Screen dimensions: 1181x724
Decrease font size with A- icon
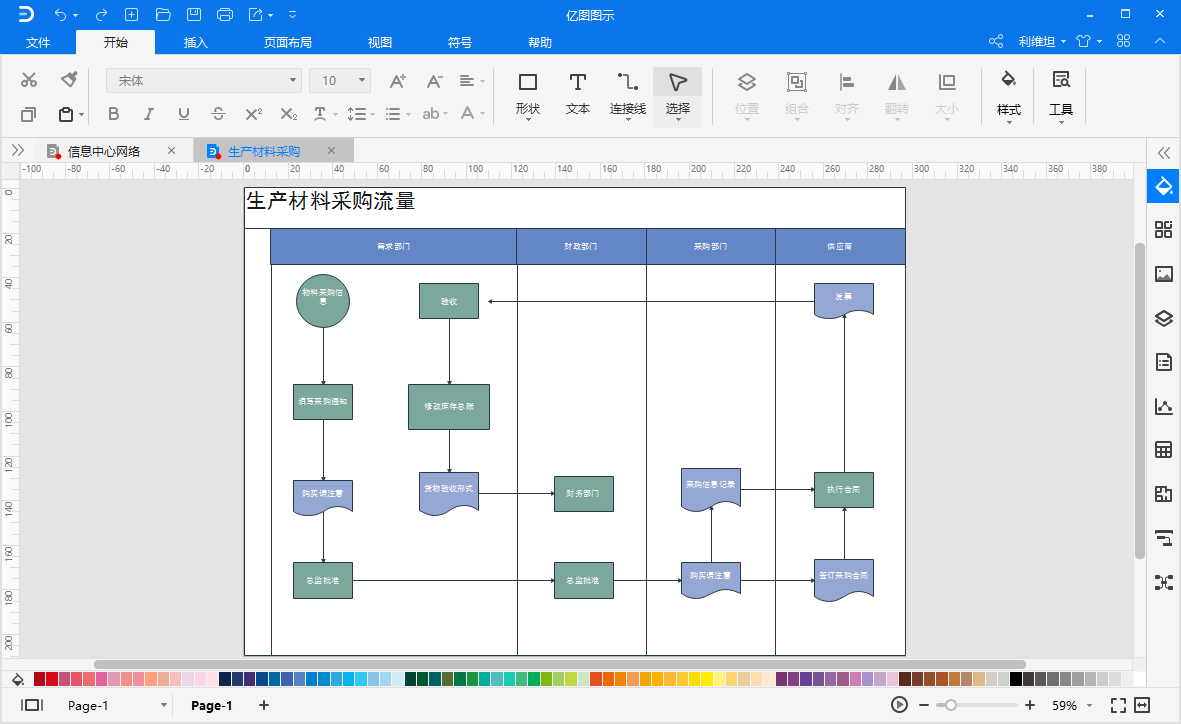[435, 81]
